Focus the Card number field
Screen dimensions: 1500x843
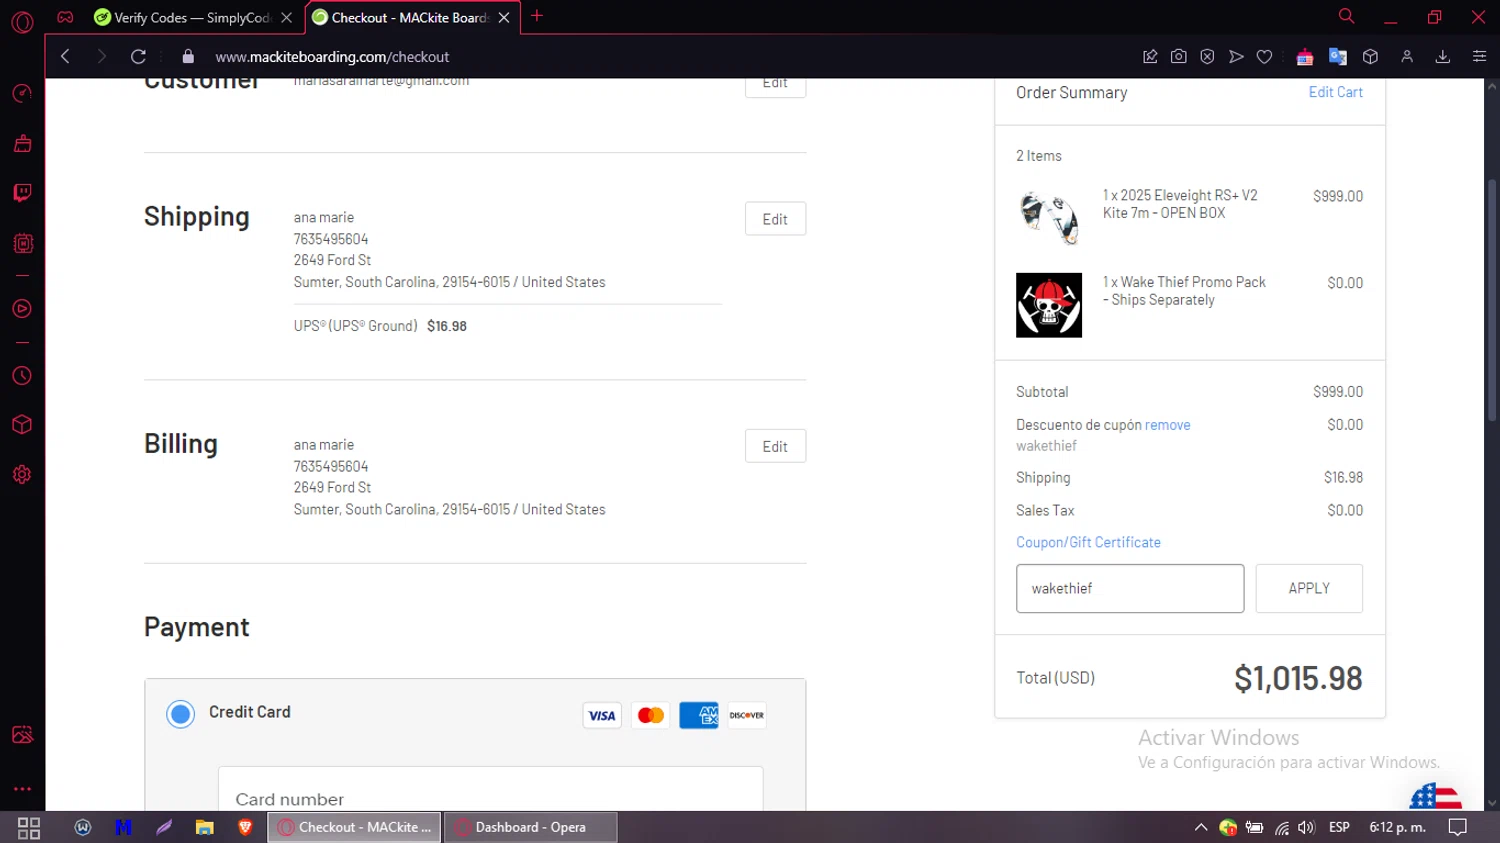point(490,789)
